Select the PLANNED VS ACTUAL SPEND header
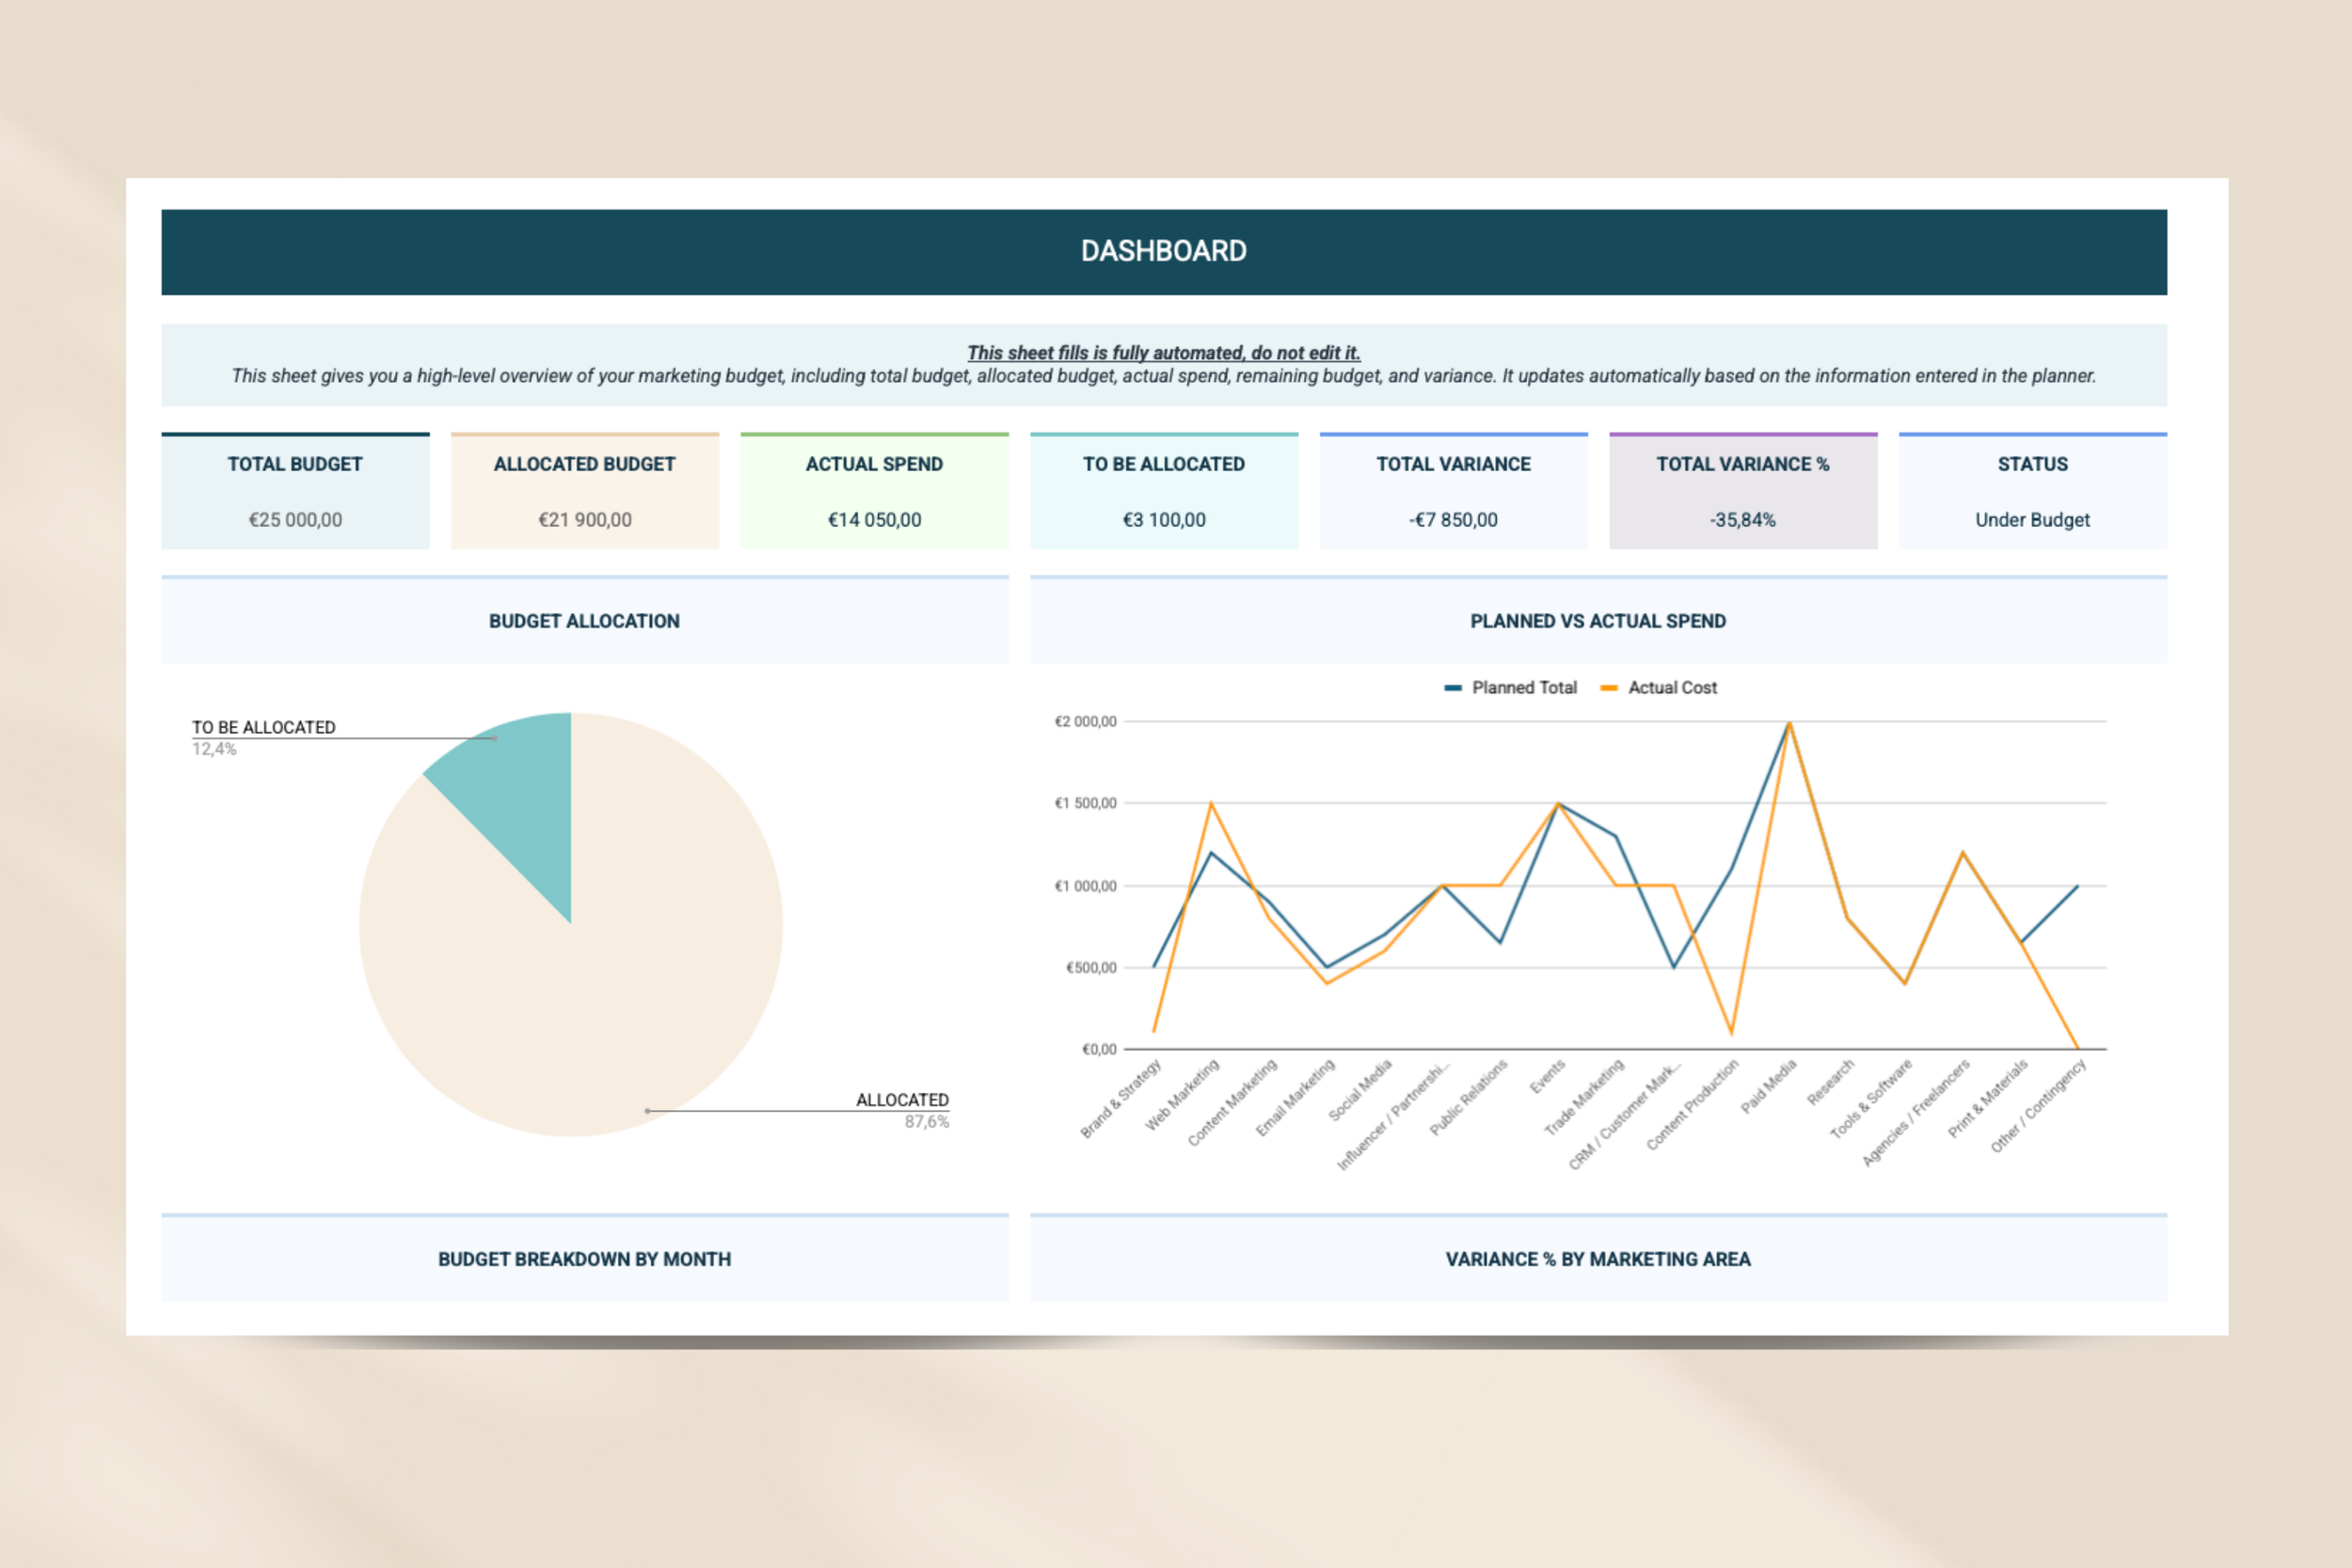2352x1568 pixels. (x=1598, y=621)
